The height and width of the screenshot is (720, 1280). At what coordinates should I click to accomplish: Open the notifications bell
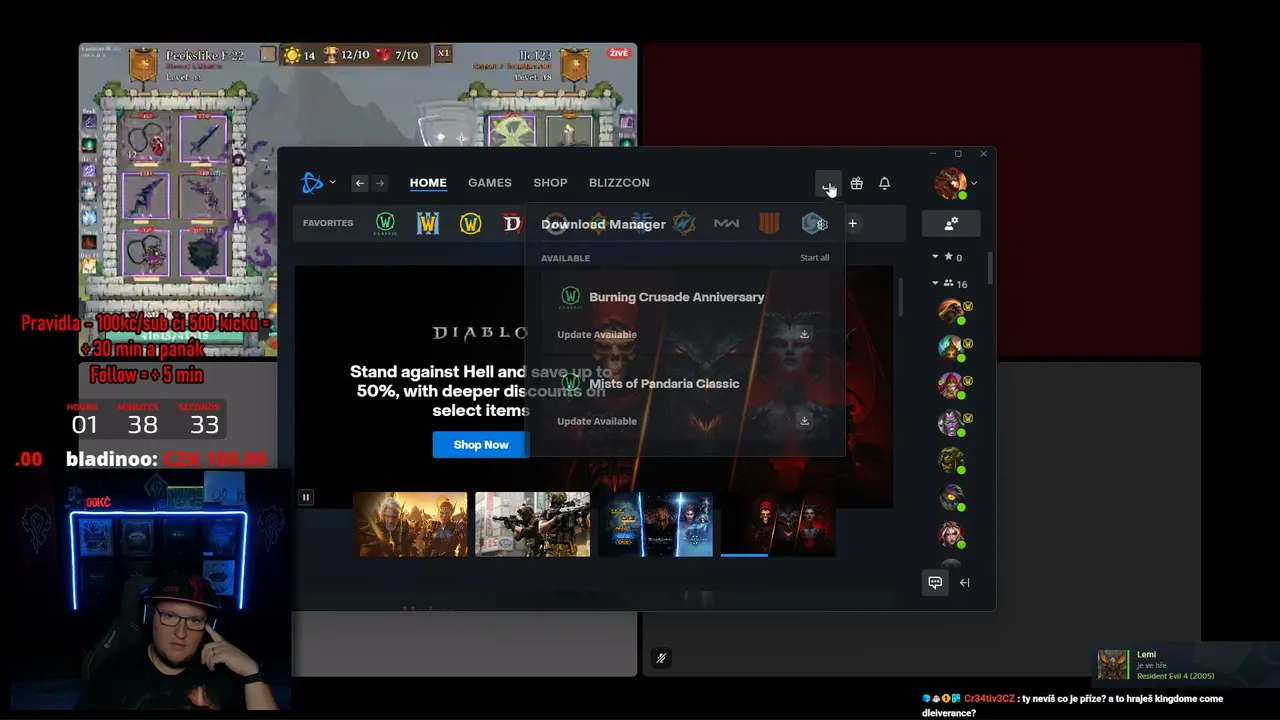884,183
